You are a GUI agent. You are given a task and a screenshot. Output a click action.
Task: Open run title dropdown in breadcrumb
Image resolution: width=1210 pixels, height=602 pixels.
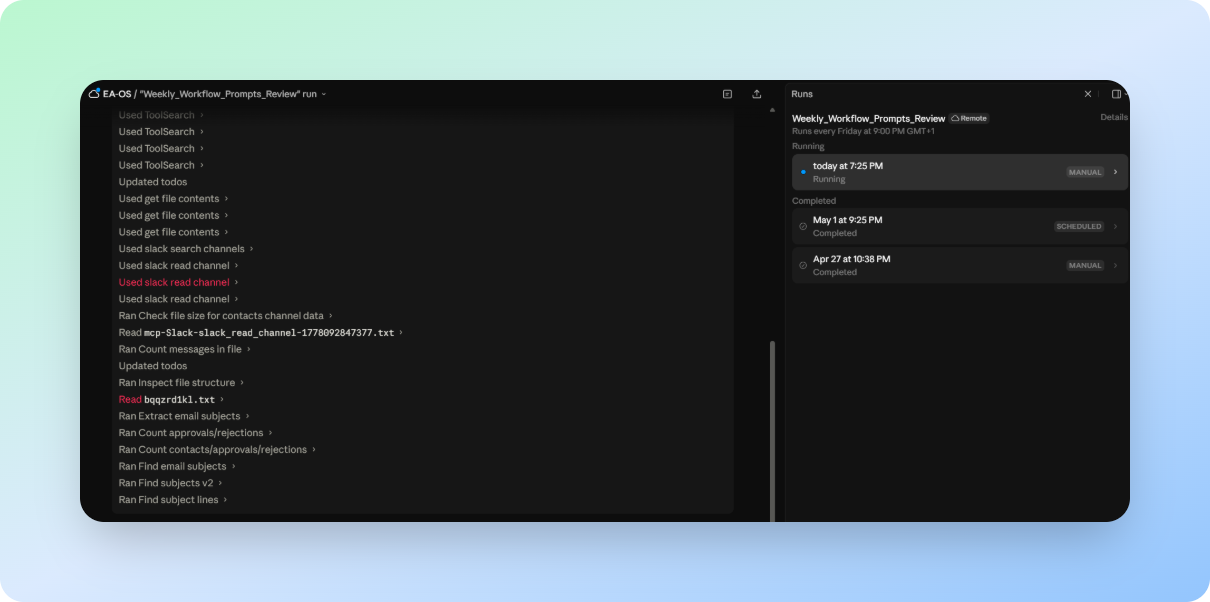point(324,94)
